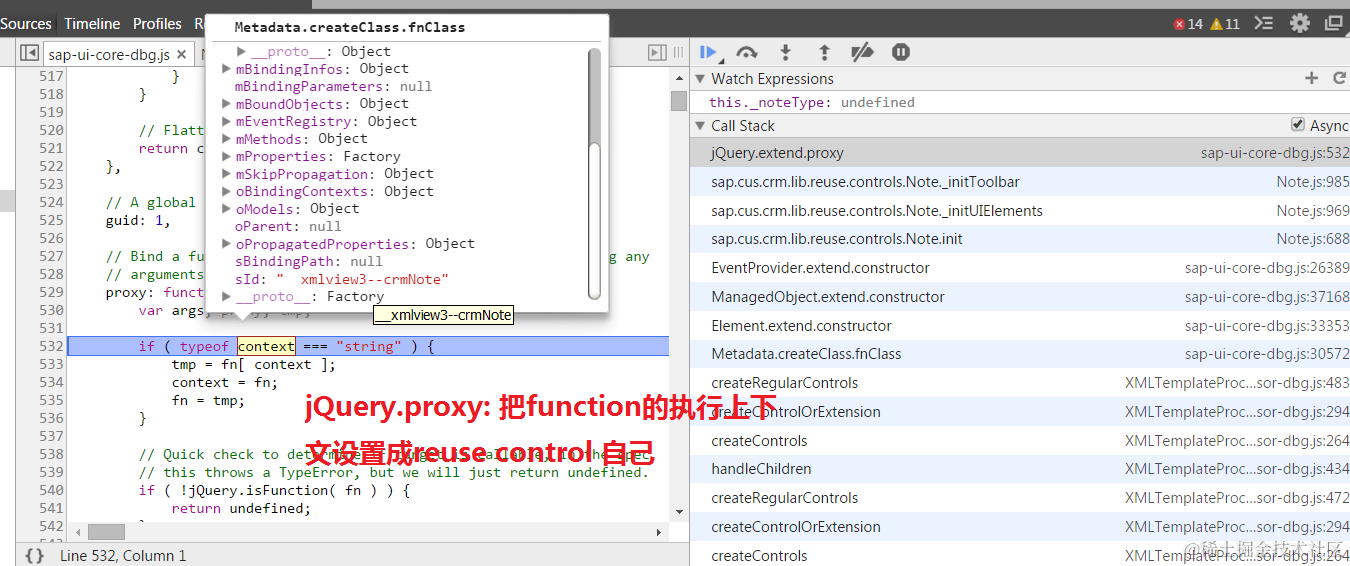Hide the debugger sidebar pane
1350x566 pixels.
tap(657, 52)
